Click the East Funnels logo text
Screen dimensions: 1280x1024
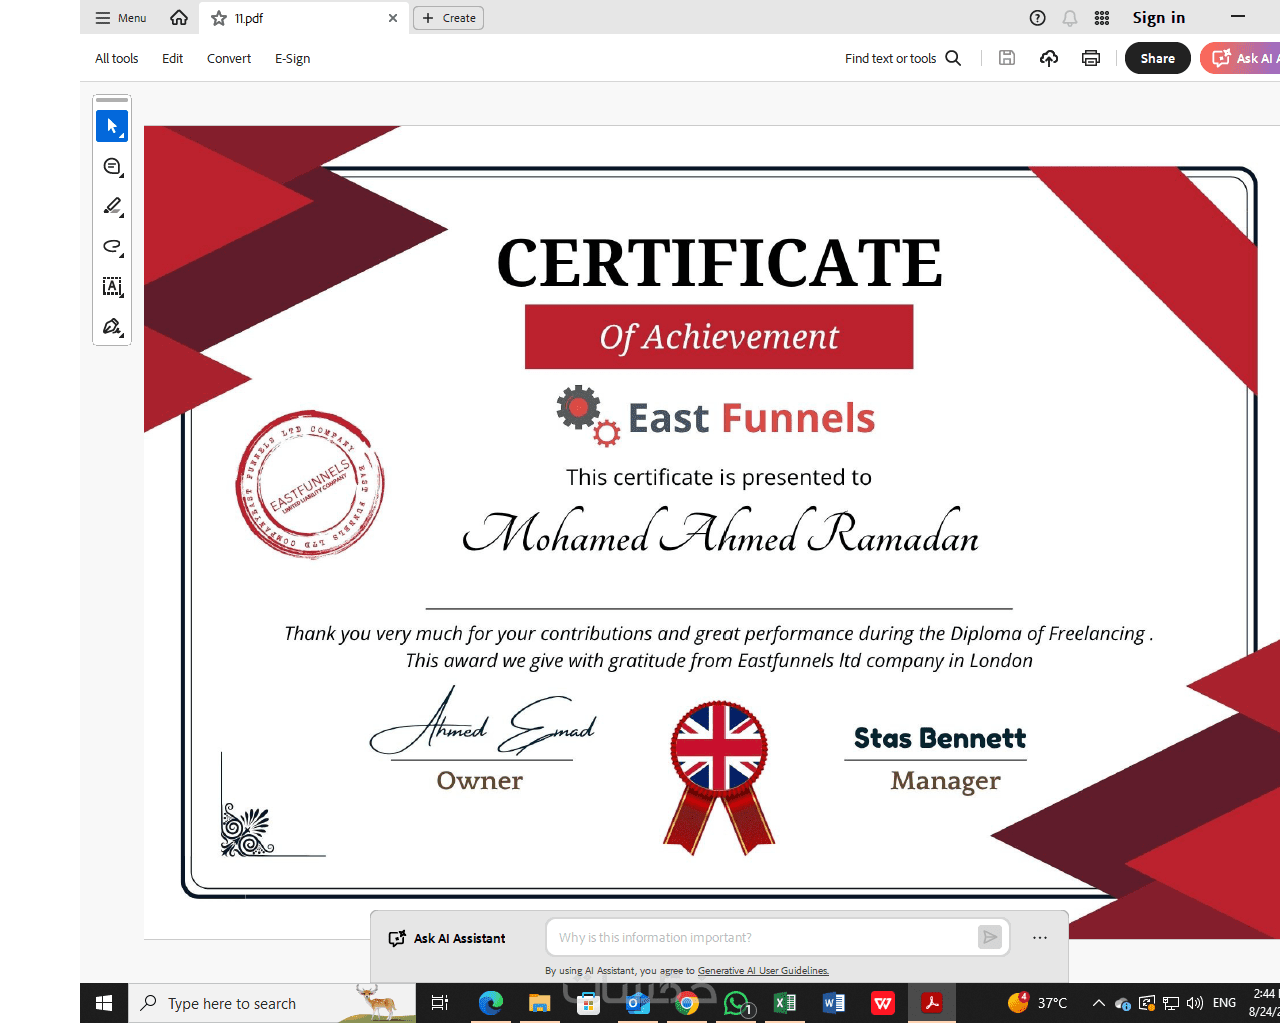[x=751, y=418]
